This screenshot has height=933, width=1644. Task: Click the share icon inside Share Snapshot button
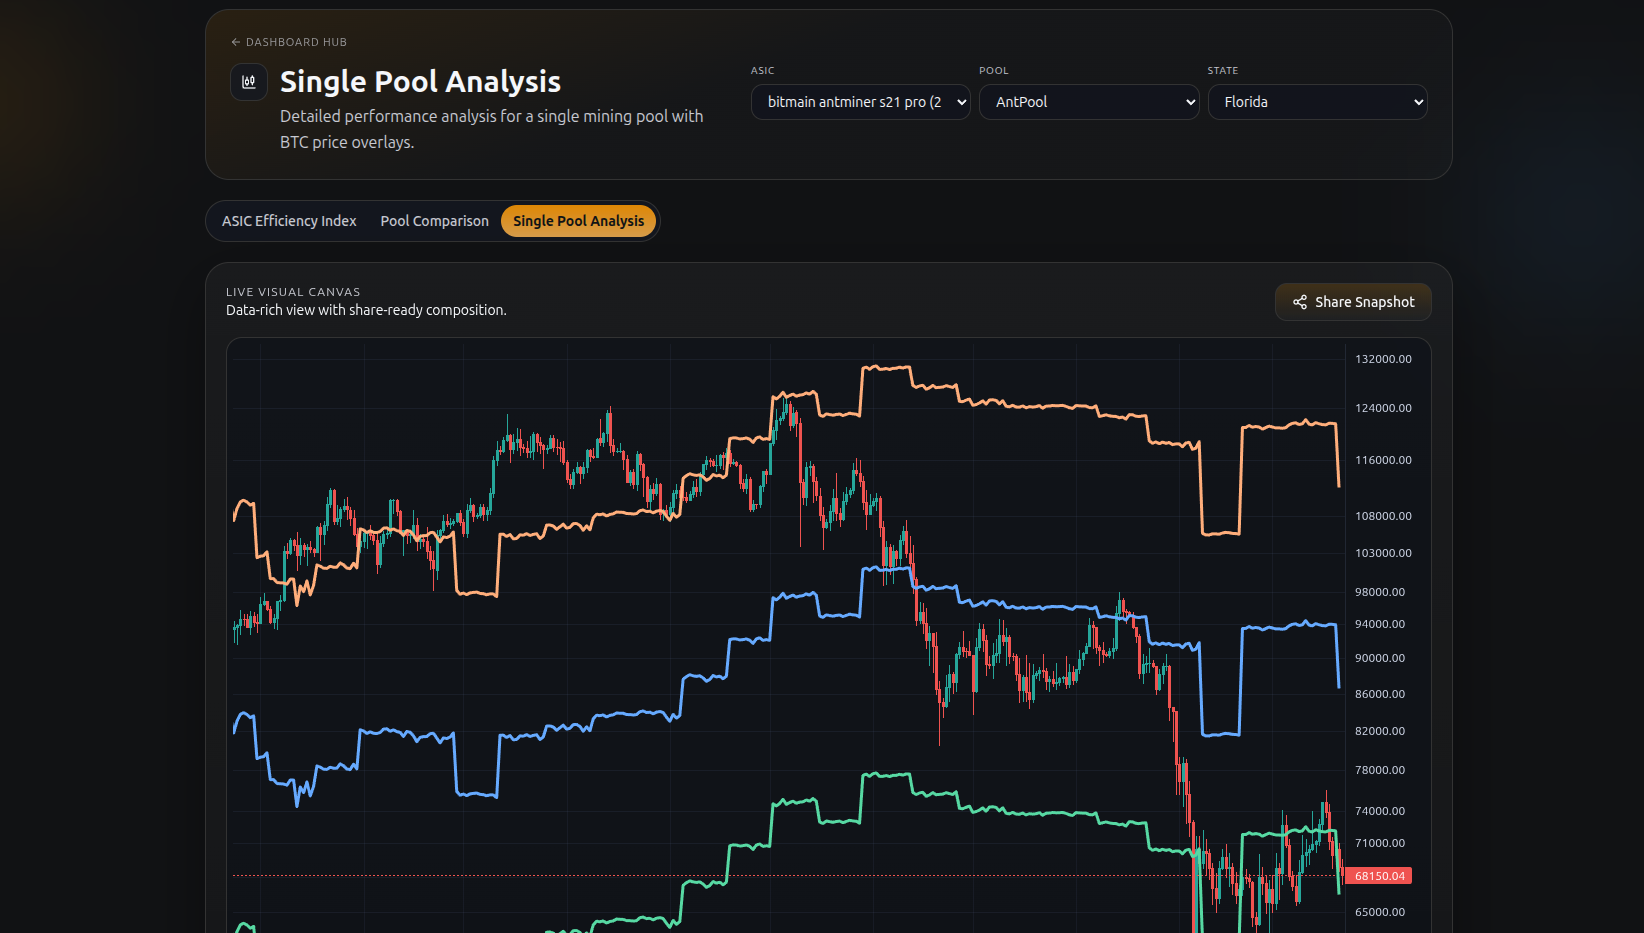click(x=1299, y=302)
